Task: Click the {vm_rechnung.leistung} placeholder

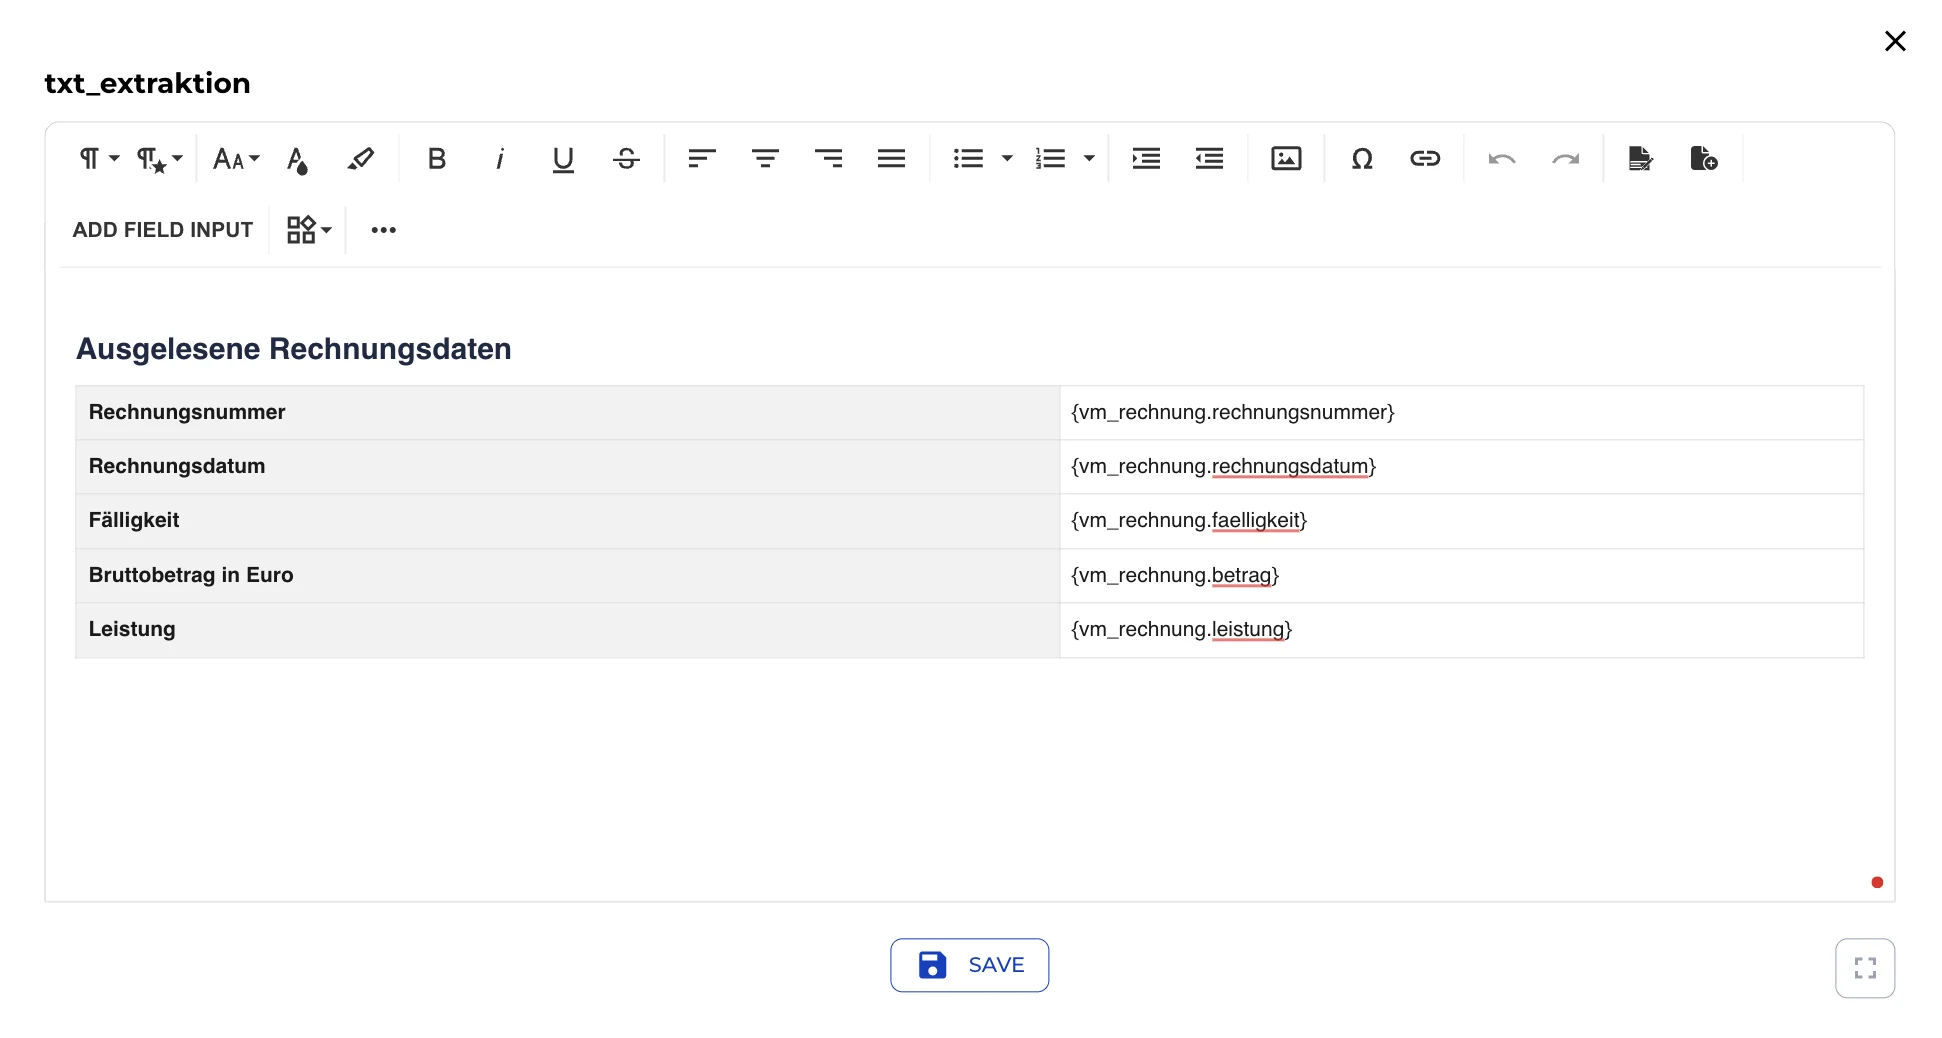Action: click(1181, 629)
